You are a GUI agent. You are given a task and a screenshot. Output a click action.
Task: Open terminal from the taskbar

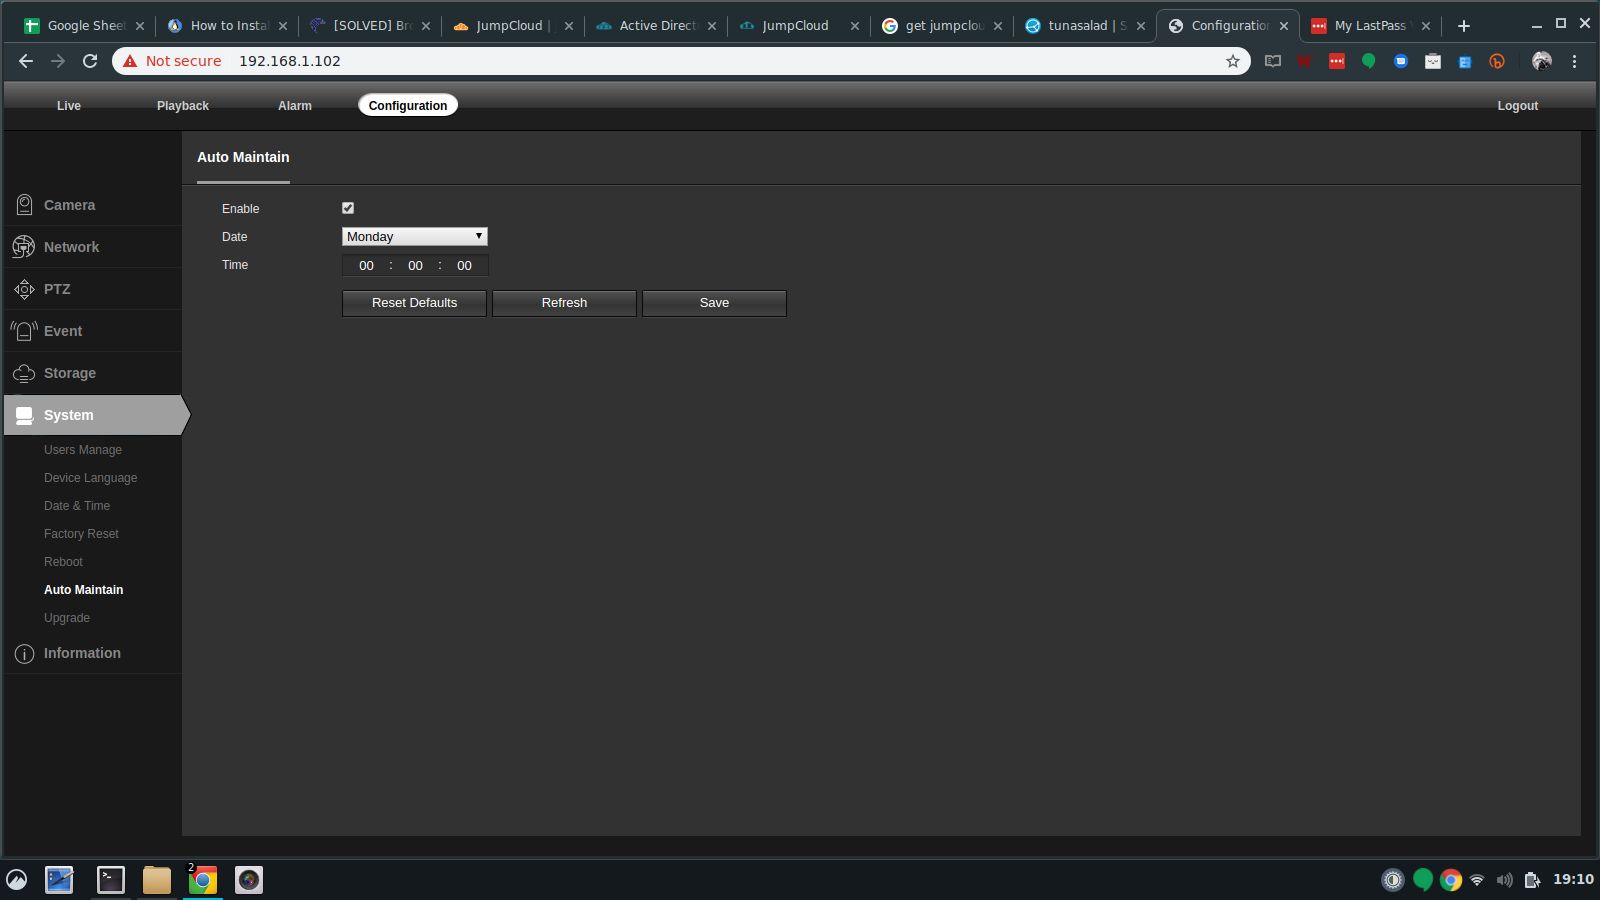coord(110,880)
